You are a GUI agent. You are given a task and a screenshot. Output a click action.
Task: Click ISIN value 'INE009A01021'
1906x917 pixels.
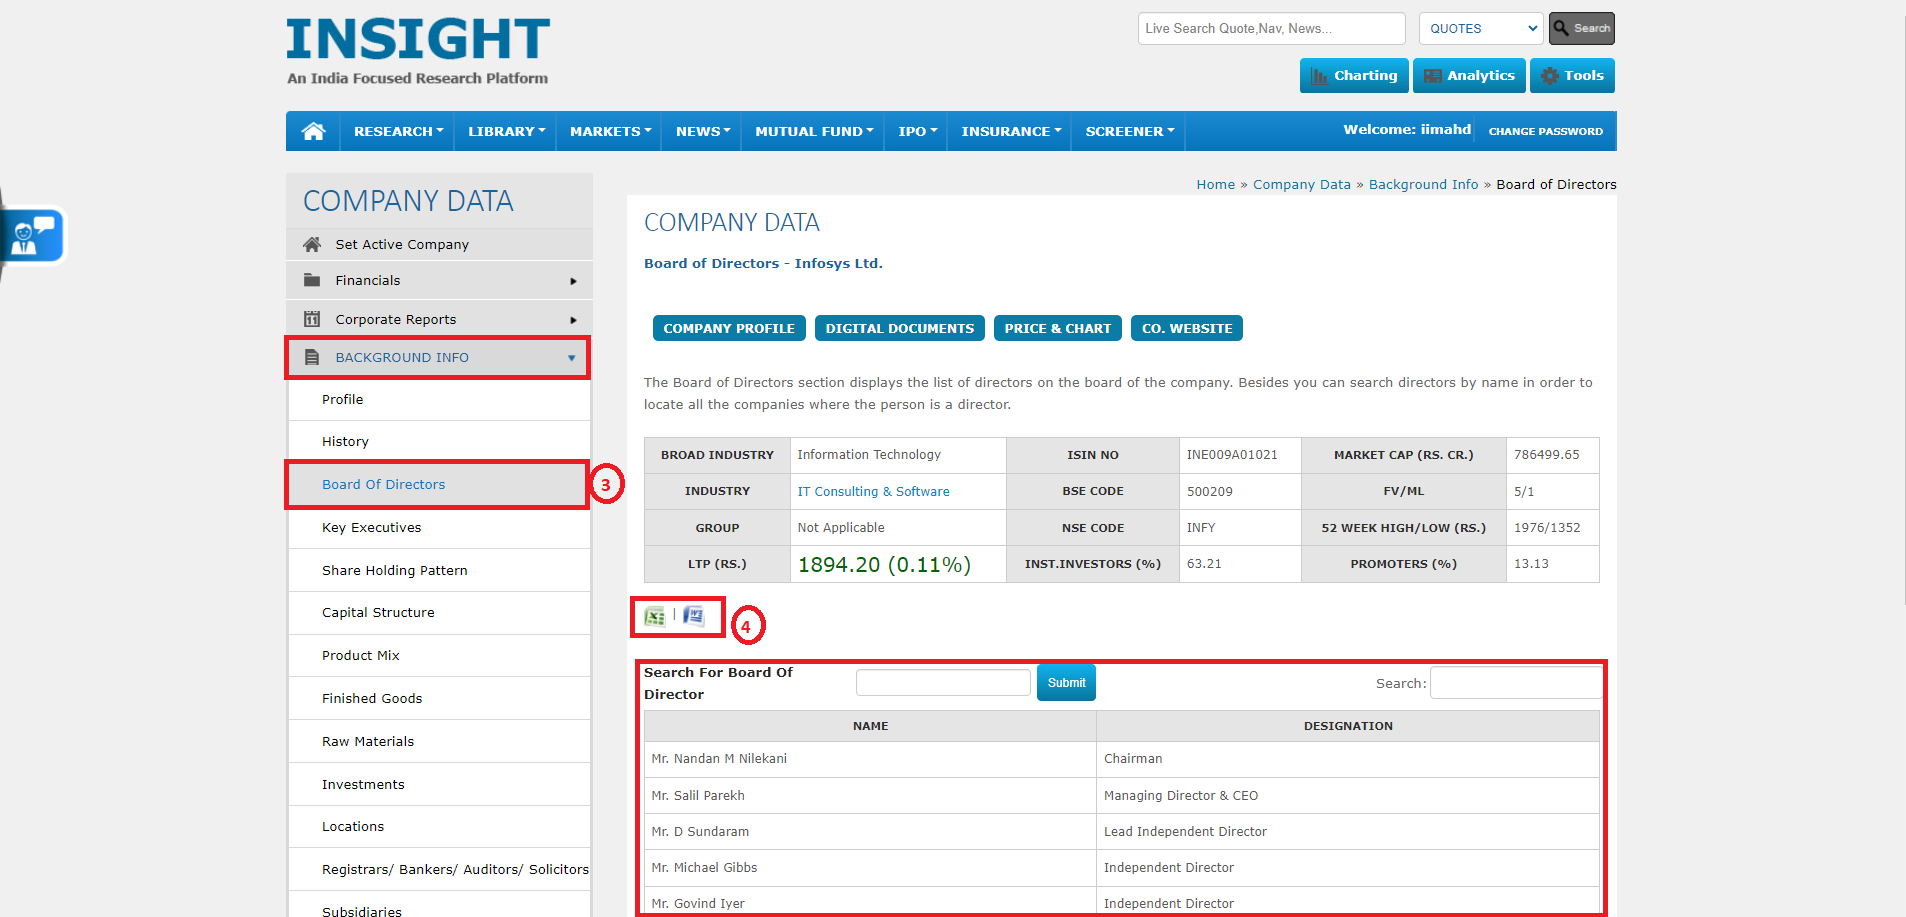1232,454
